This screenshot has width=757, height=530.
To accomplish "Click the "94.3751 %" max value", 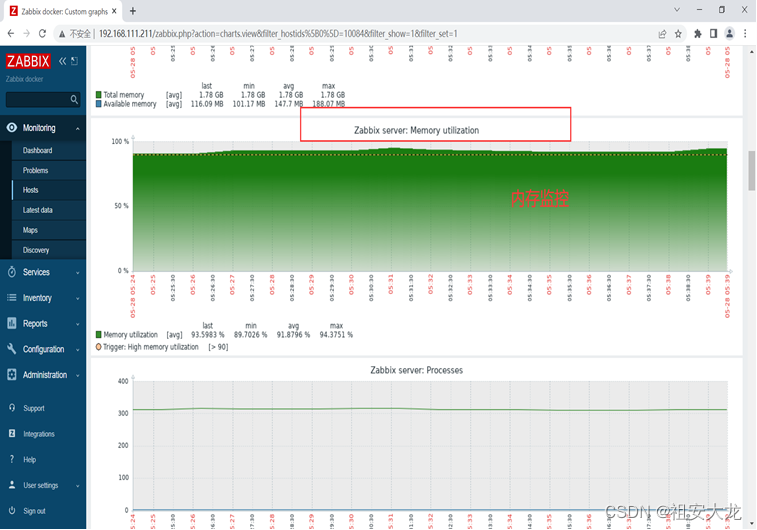I will click(x=336, y=335).
